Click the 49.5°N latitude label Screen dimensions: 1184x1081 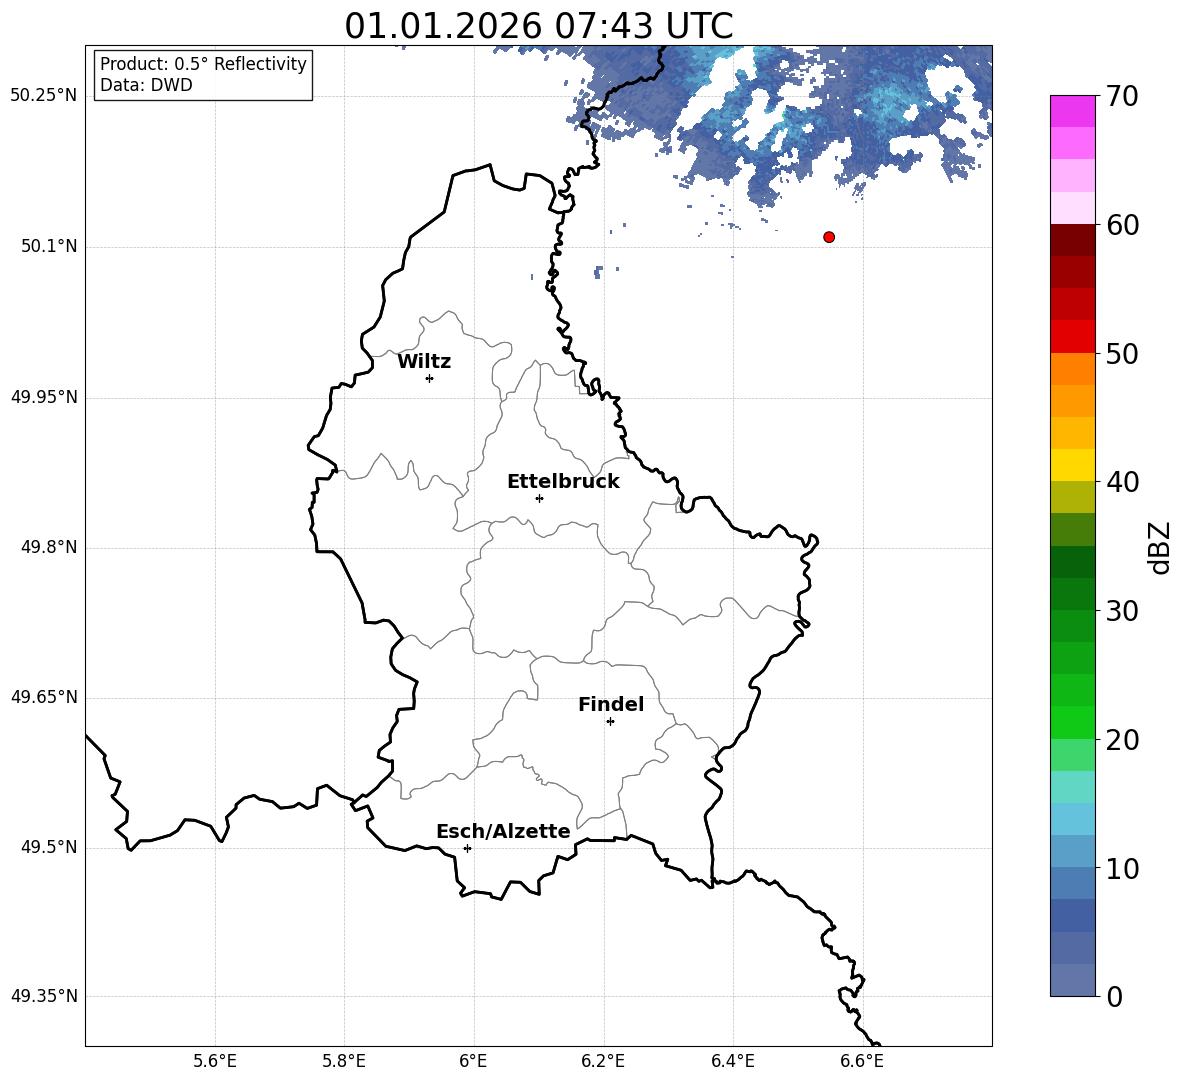pyautogui.click(x=49, y=847)
